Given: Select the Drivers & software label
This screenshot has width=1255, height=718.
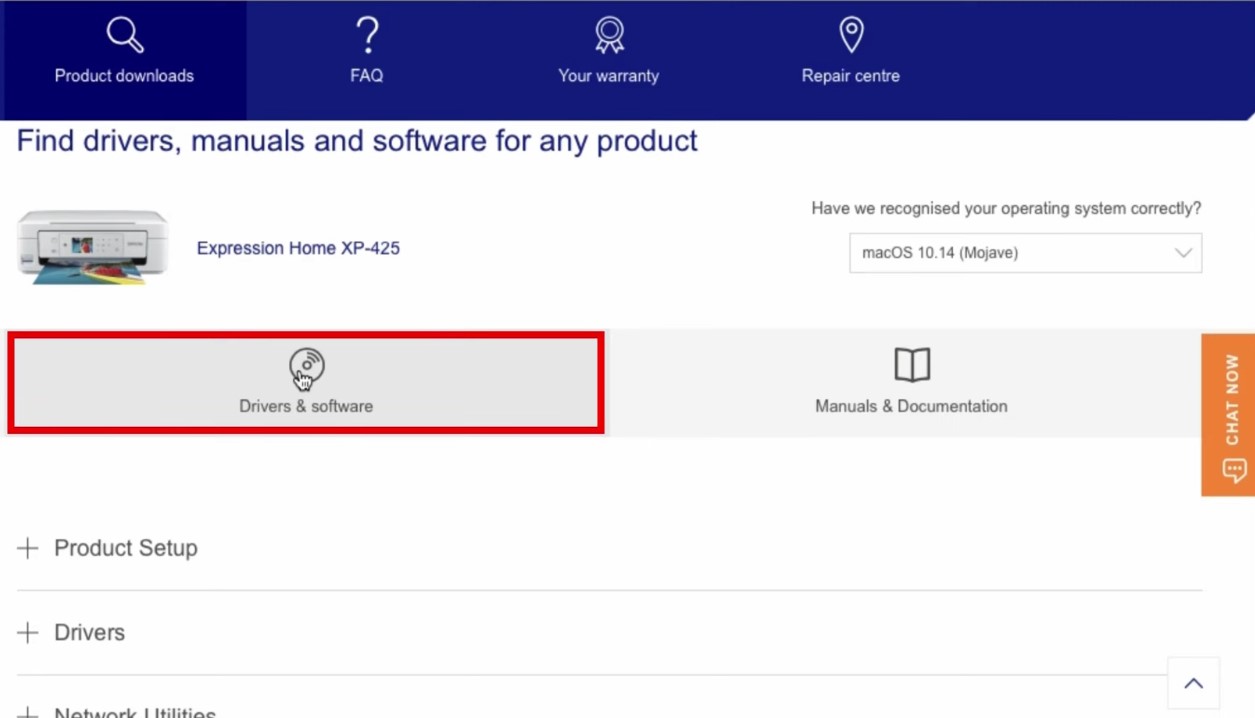Looking at the screenshot, I should pyautogui.click(x=306, y=406).
